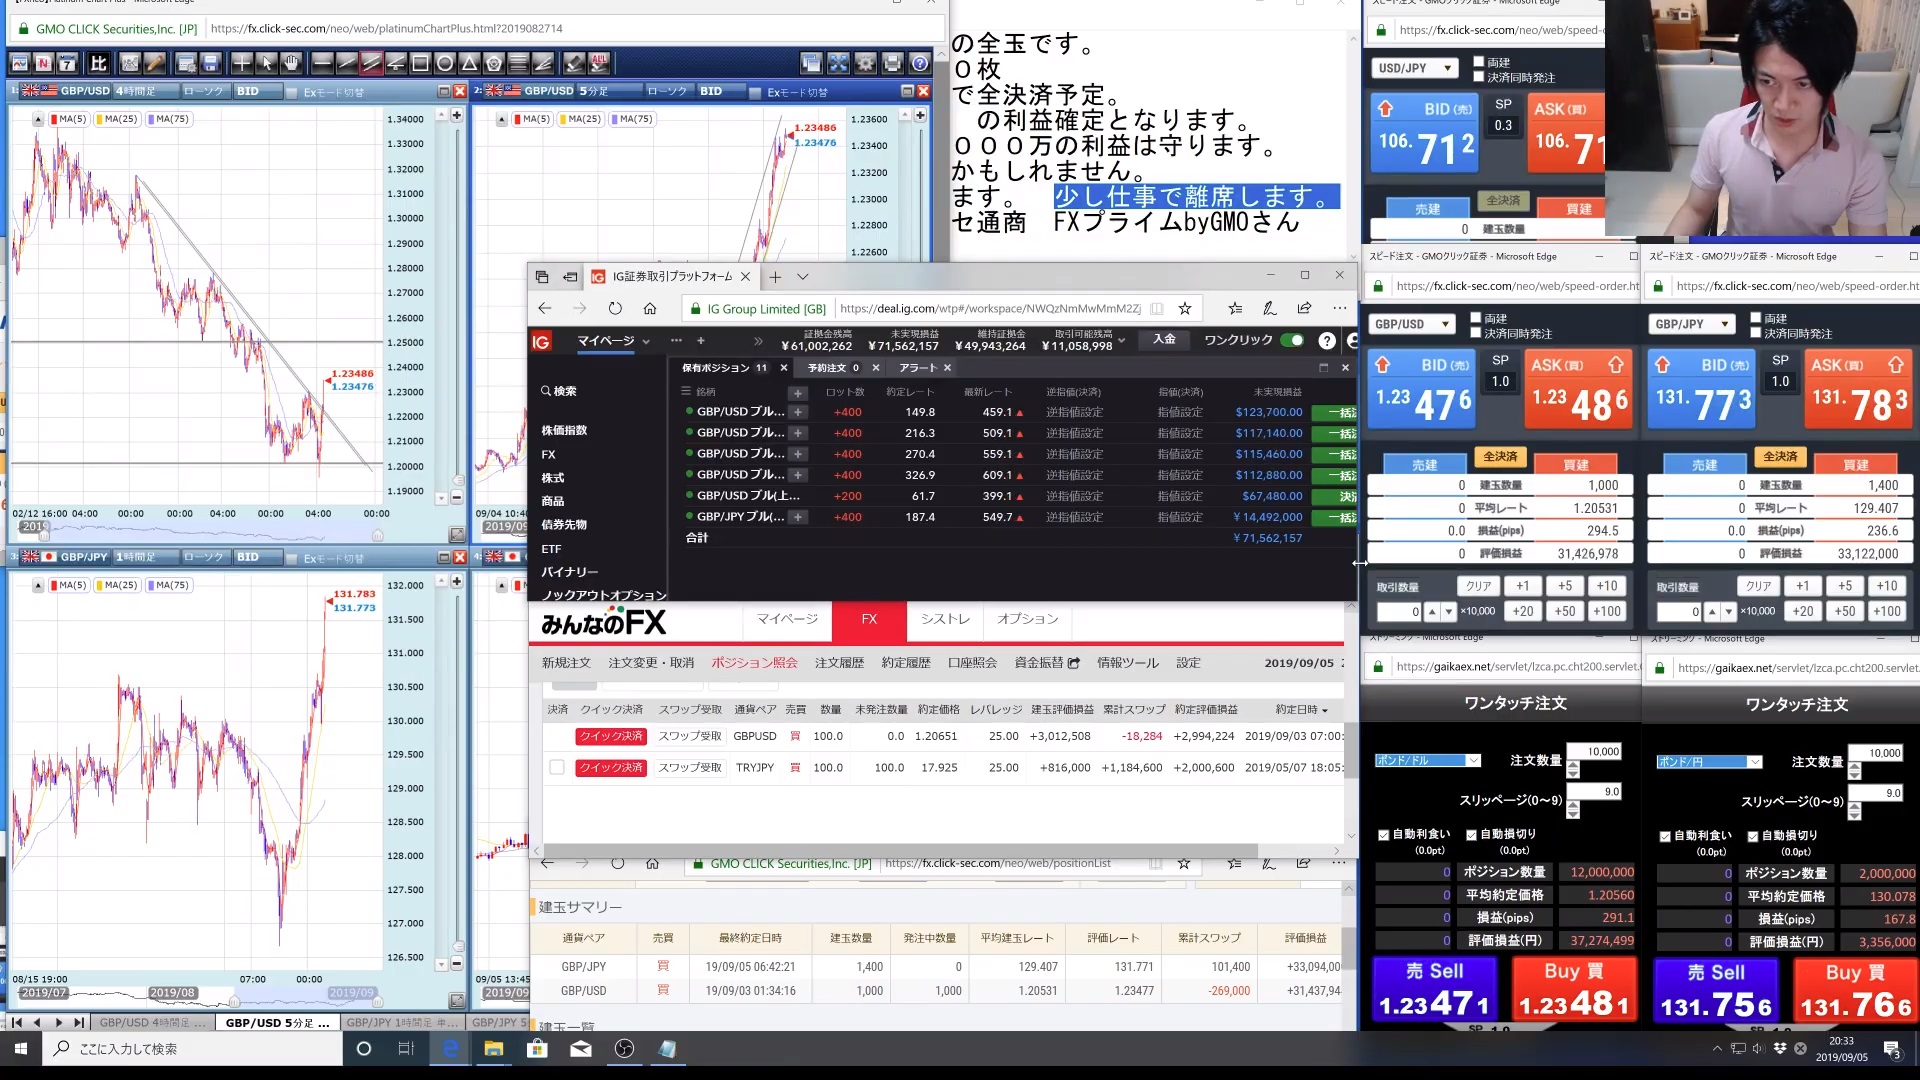The width and height of the screenshot is (1920, 1080).
Task: Click the pencil draw icon in chart toolbar
Action: (154, 64)
